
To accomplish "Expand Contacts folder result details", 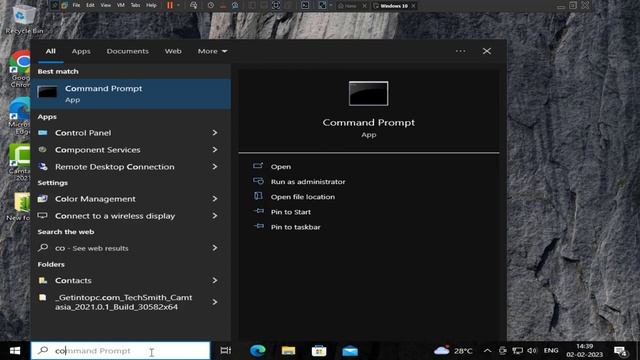I will tap(215, 280).
